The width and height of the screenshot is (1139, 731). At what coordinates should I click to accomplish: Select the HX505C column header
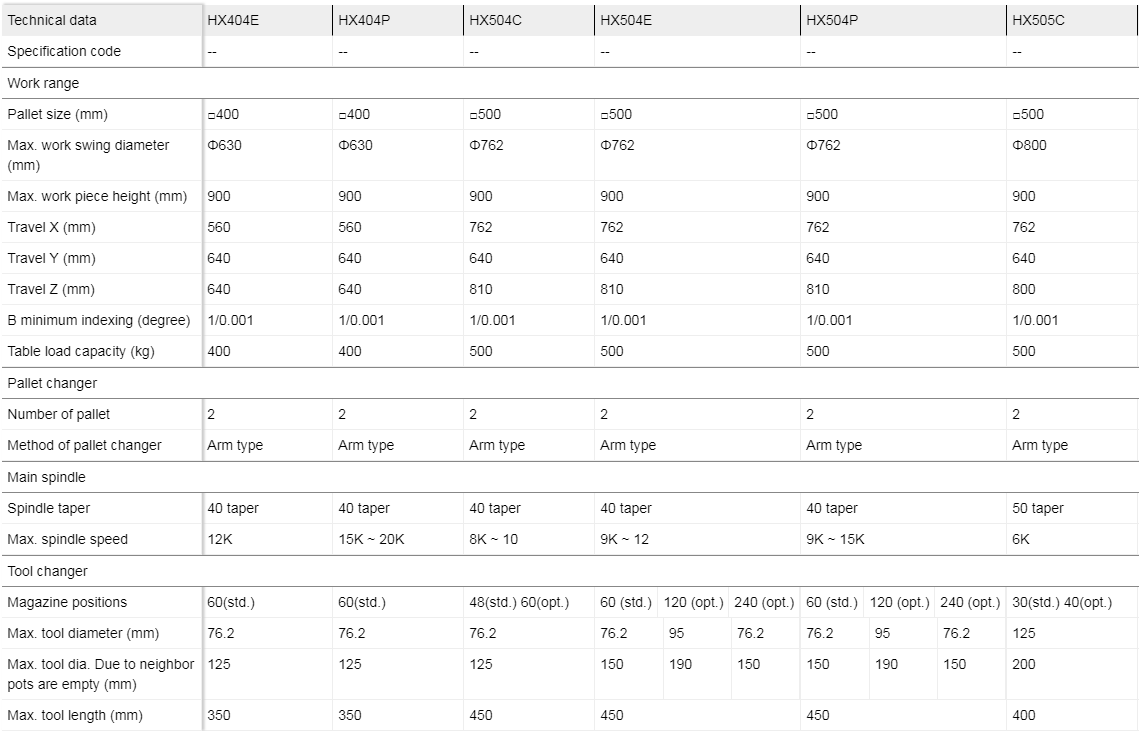[x=1038, y=20]
